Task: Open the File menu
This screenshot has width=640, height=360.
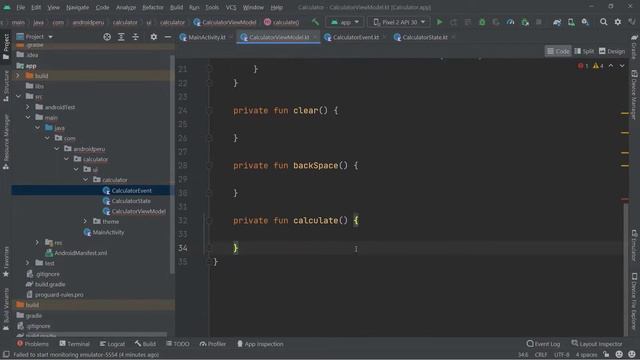Action: pyautogui.click(x=21, y=7)
